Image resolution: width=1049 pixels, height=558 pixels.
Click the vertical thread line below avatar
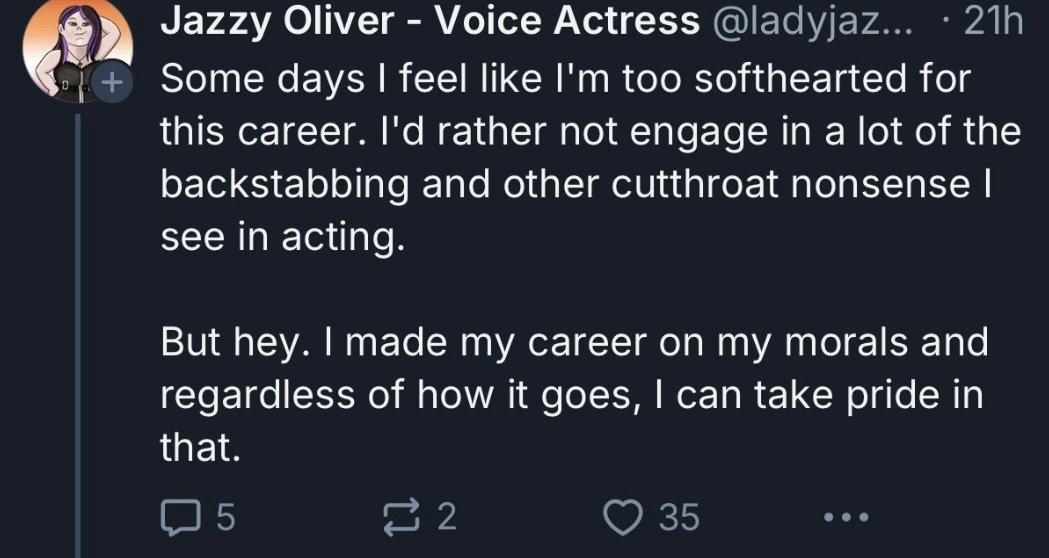[78, 335]
